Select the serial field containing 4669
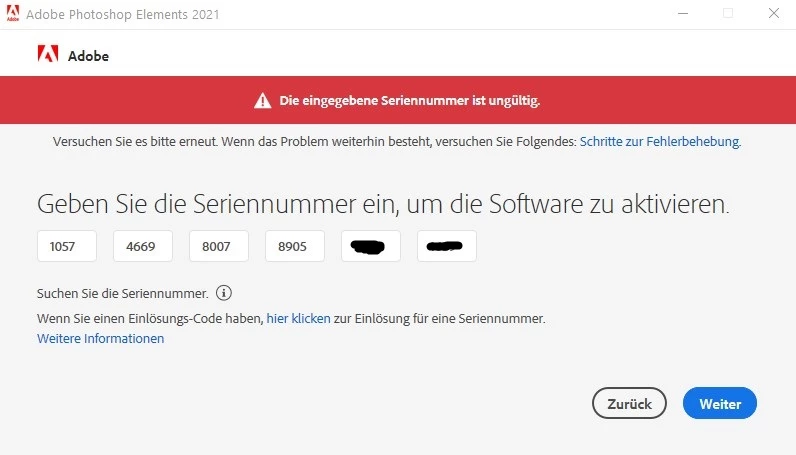The width and height of the screenshot is (796, 455). (x=143, y=246)
